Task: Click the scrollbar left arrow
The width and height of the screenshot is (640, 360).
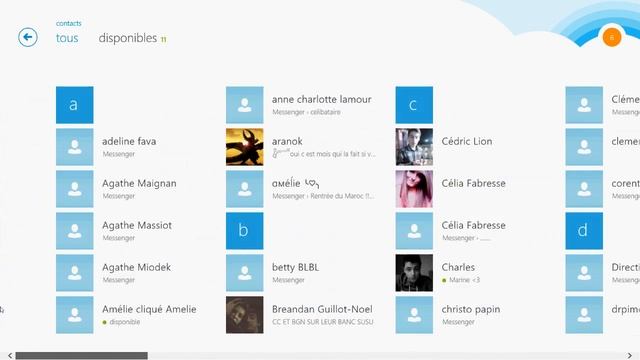Action: [x=10, y=356]
